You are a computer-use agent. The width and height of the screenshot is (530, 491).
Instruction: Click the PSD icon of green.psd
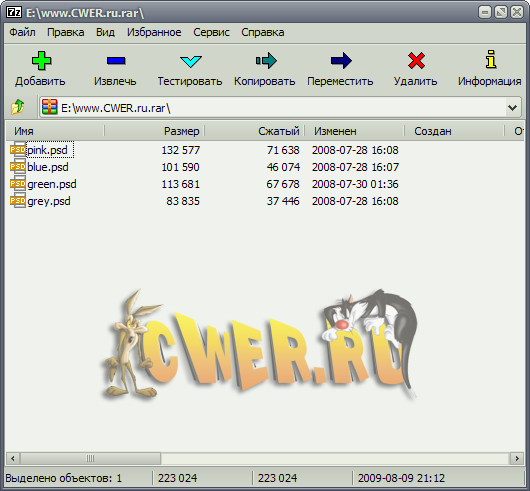click(18, 184)
